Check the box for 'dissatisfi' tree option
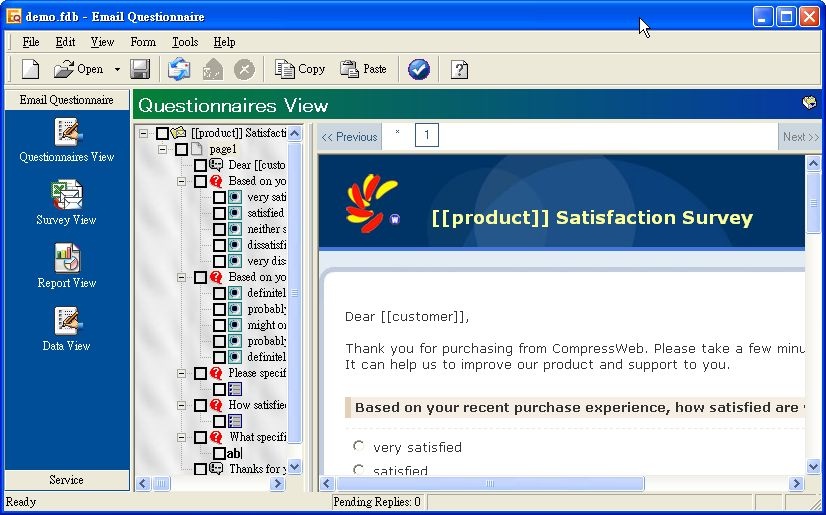This screenshot has width=826, height=515. 219,245
